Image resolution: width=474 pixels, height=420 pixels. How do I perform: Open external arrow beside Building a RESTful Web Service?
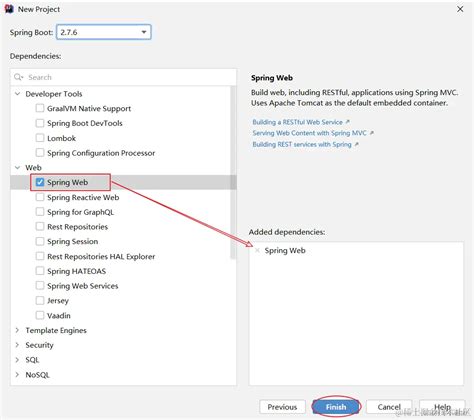(x=347, y=122)
